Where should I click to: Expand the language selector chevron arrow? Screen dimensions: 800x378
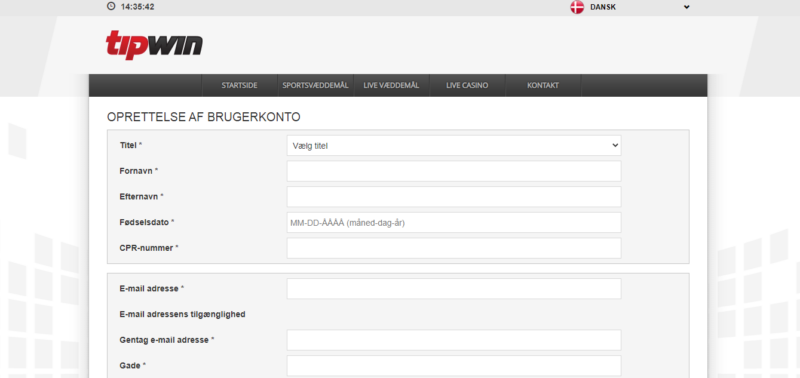pos(686,7)
